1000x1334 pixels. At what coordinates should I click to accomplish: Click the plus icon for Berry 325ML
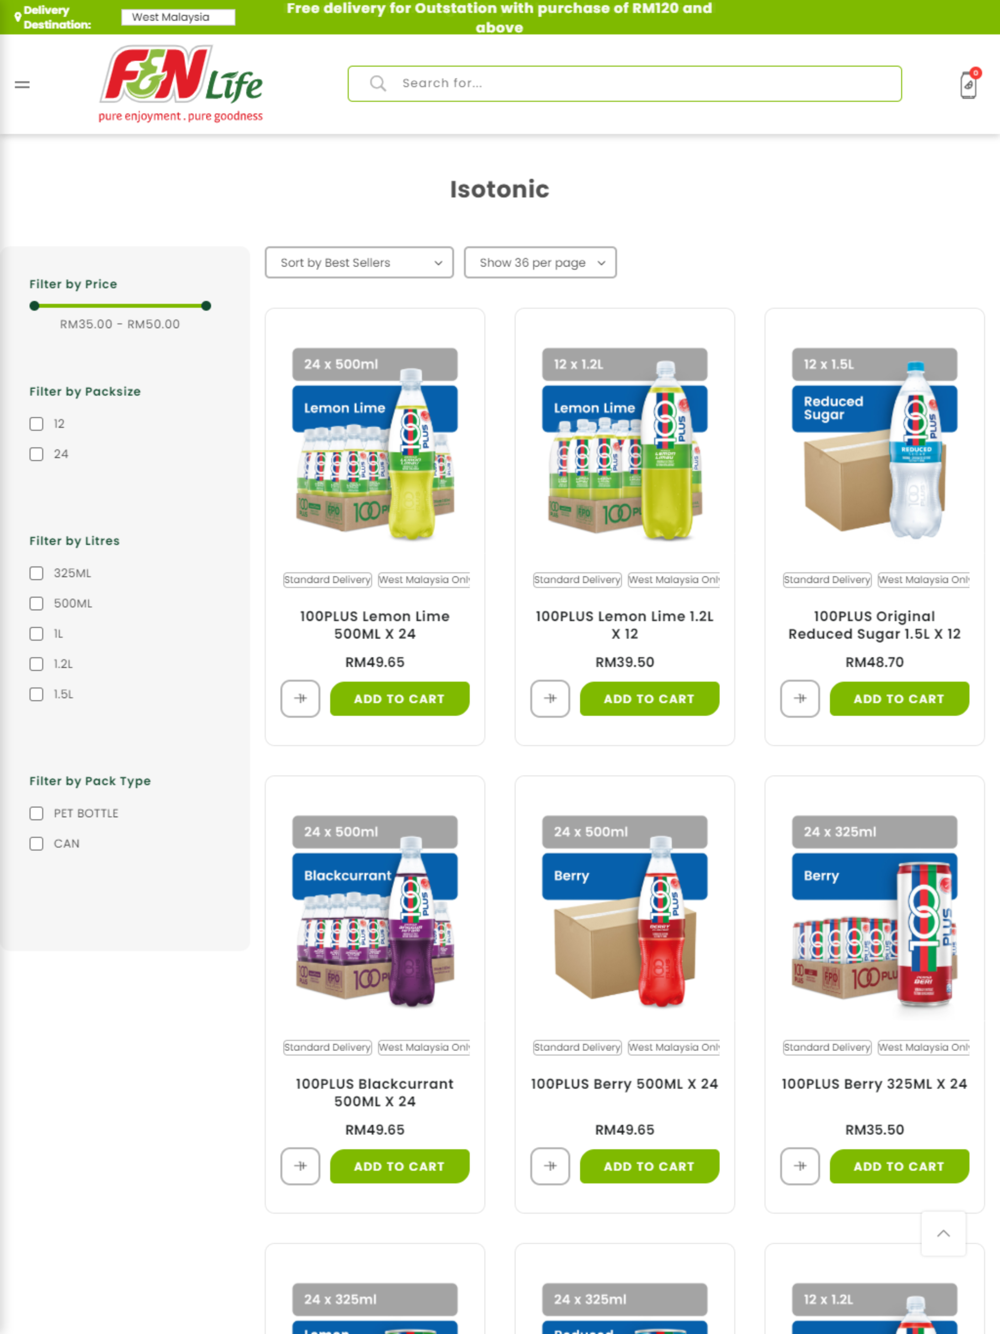[800, 1166]
